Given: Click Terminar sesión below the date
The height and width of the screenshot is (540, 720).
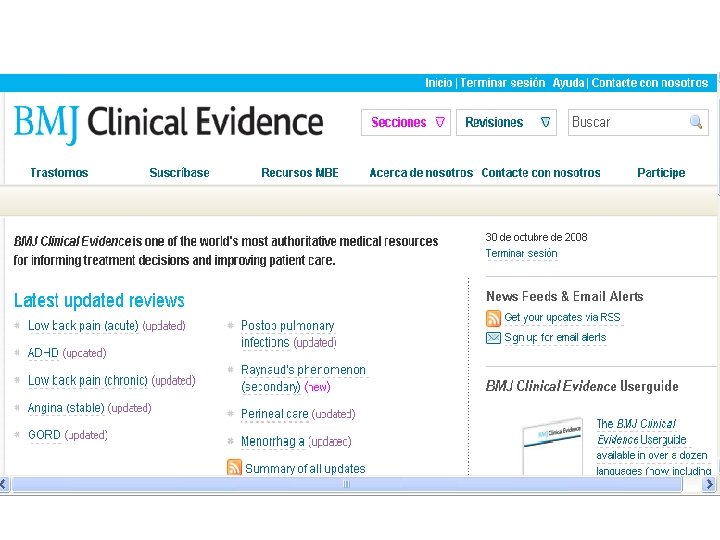Looking at the screenshot, I should point(522,253).
